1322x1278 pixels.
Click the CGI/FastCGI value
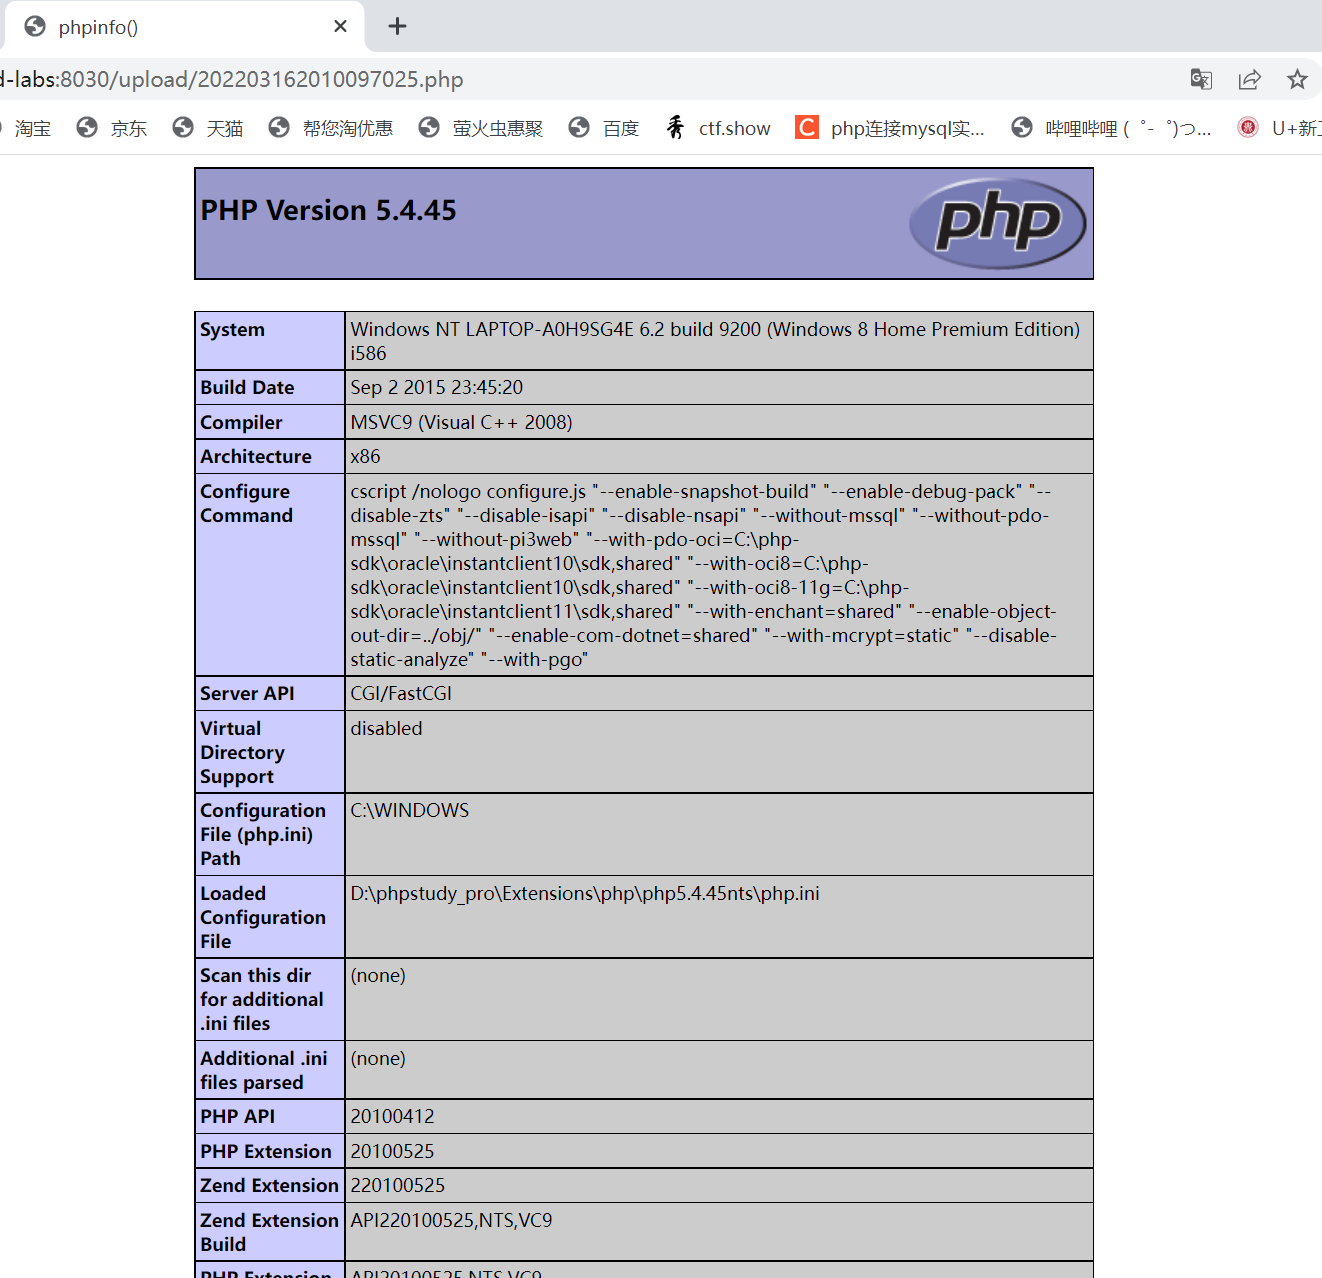click(x=401, y=693)
